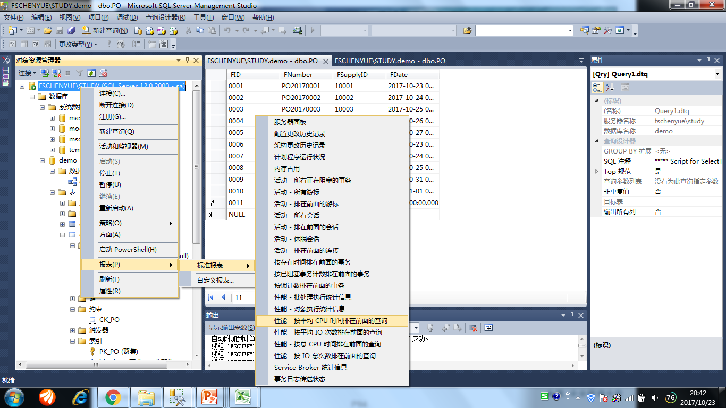Image resolution: width=726 pixels, height=409 pixels.
Task: Open the highlighted Standard Reports submenu entry
Action: [217, 265]
